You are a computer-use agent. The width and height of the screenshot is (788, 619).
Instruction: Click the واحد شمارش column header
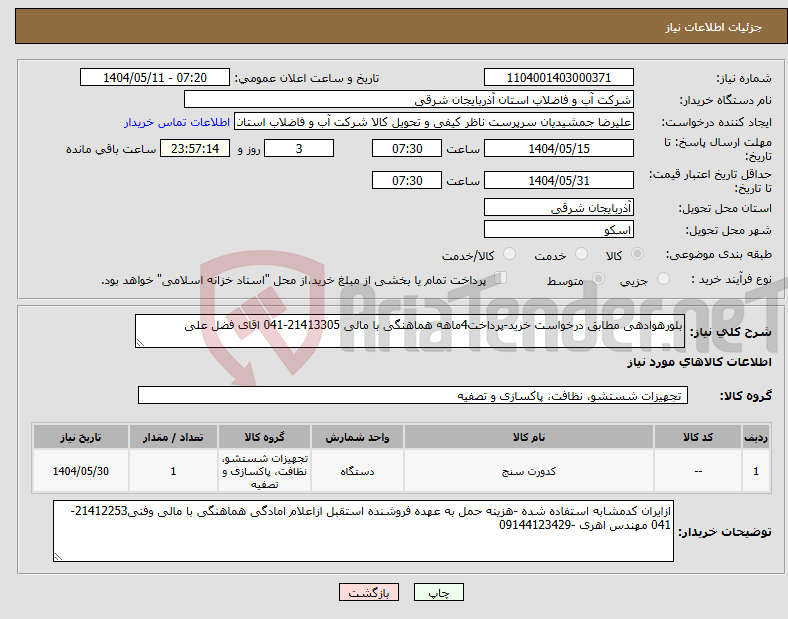pyautogui.click(x=357, y=437)
